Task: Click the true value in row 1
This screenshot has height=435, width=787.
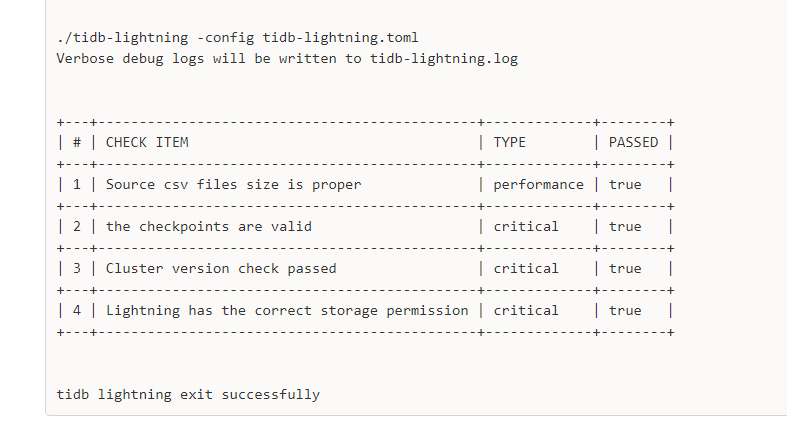Action: (x=625, y=185)
